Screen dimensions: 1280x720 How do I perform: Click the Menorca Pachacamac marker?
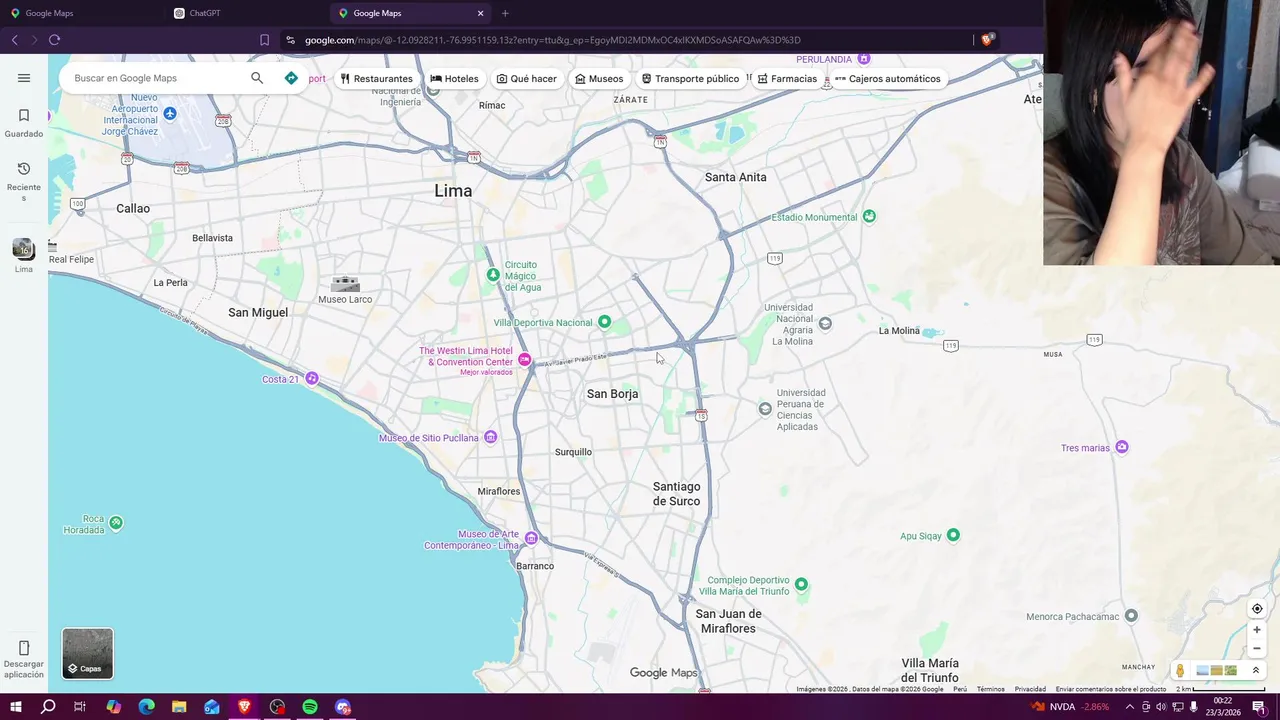point(1131,616)
